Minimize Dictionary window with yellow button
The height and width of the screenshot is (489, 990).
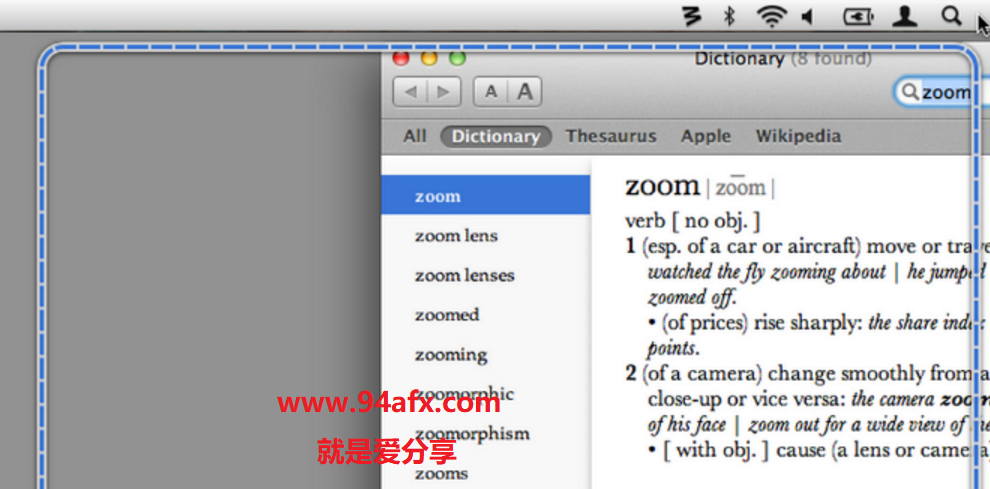[x=429, y=58]
